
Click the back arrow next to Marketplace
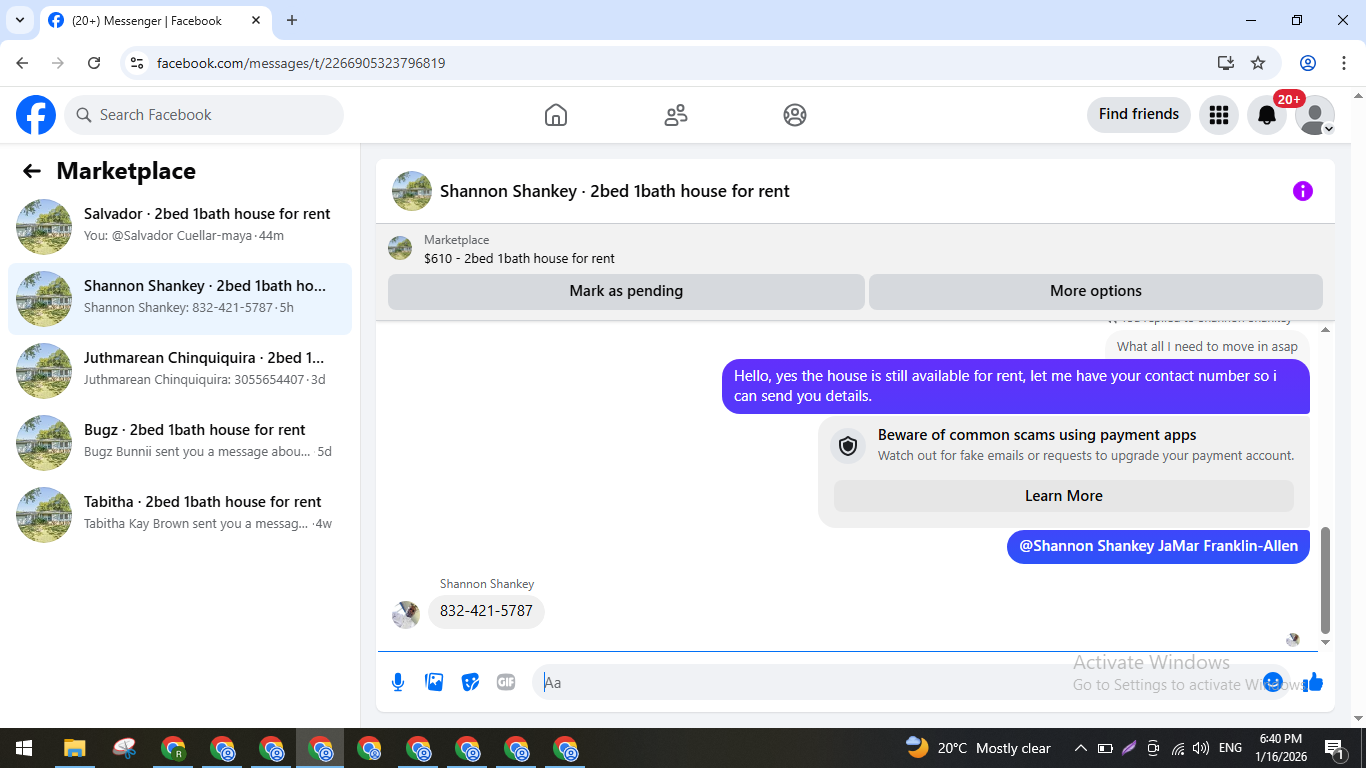pos(32,171)
